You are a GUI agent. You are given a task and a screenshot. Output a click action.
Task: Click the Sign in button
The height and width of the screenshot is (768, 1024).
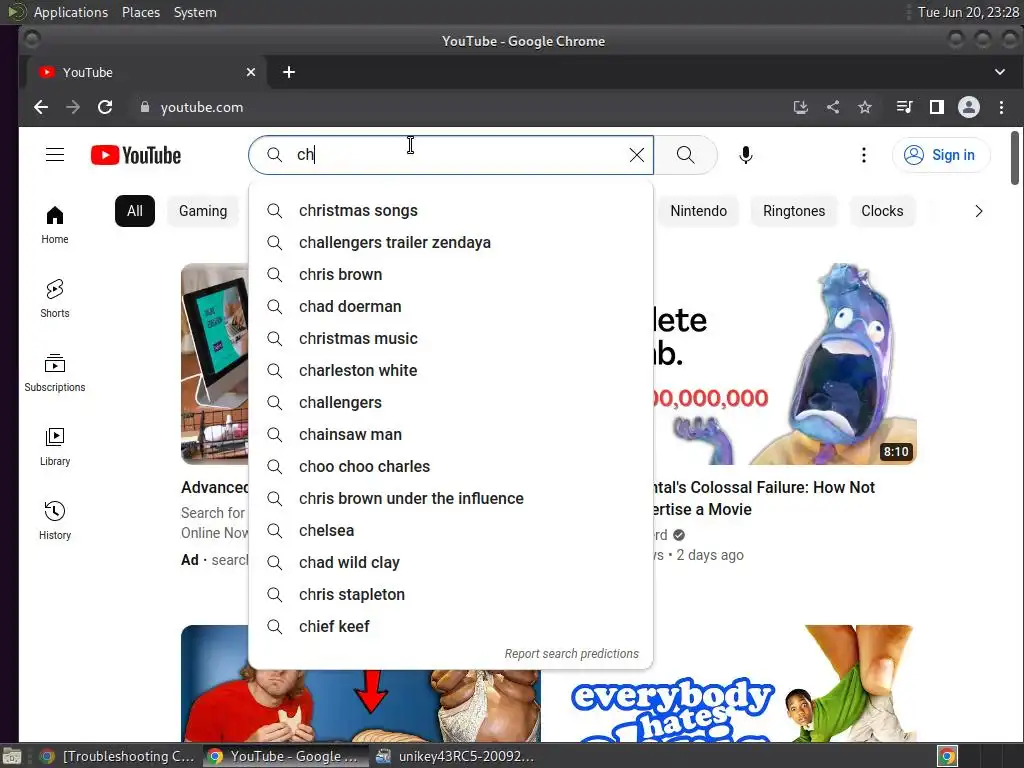(940, 155)
